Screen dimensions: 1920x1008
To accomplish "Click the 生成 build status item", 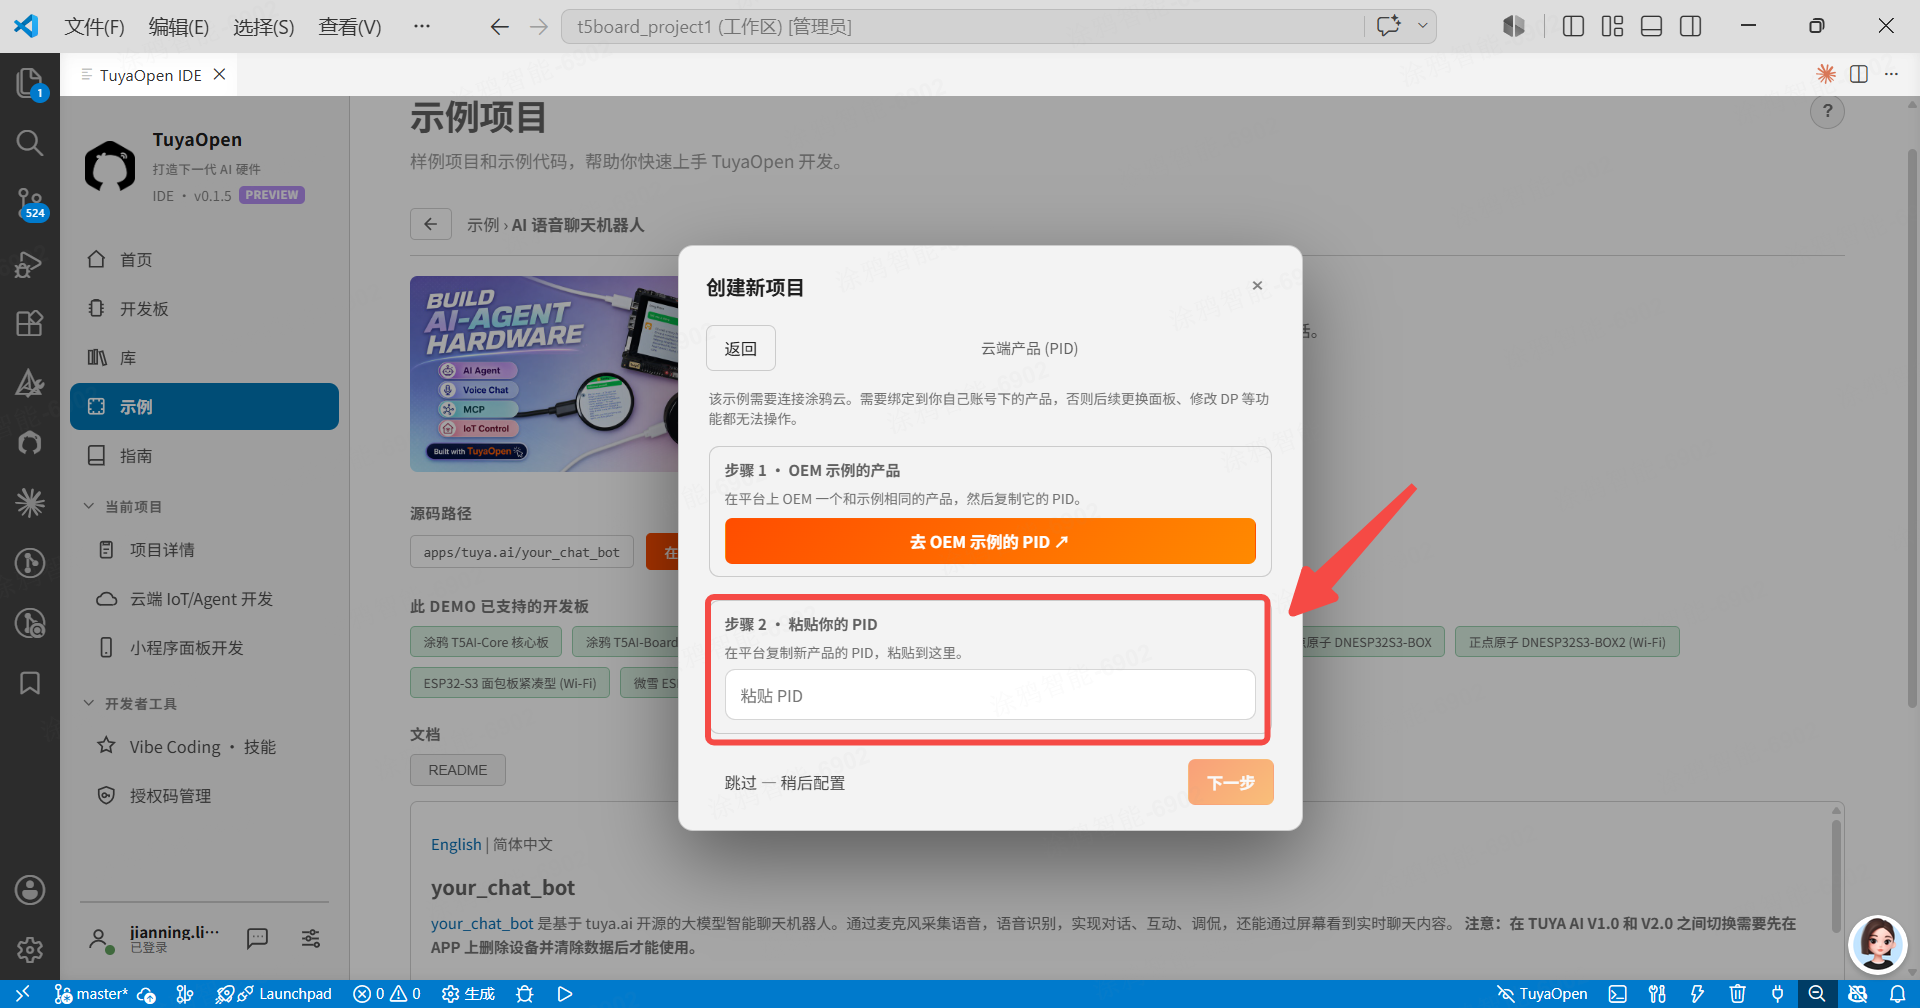I will (x=469, y=994).
